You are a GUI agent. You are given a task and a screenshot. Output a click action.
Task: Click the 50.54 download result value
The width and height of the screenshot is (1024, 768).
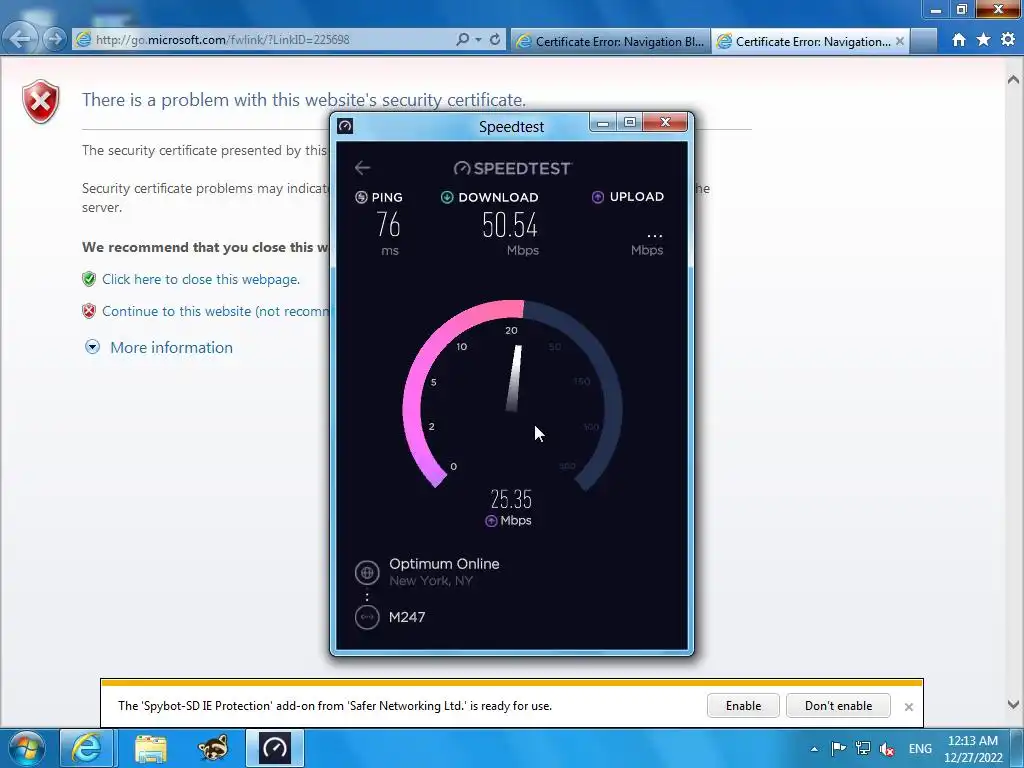pos(510,225)
